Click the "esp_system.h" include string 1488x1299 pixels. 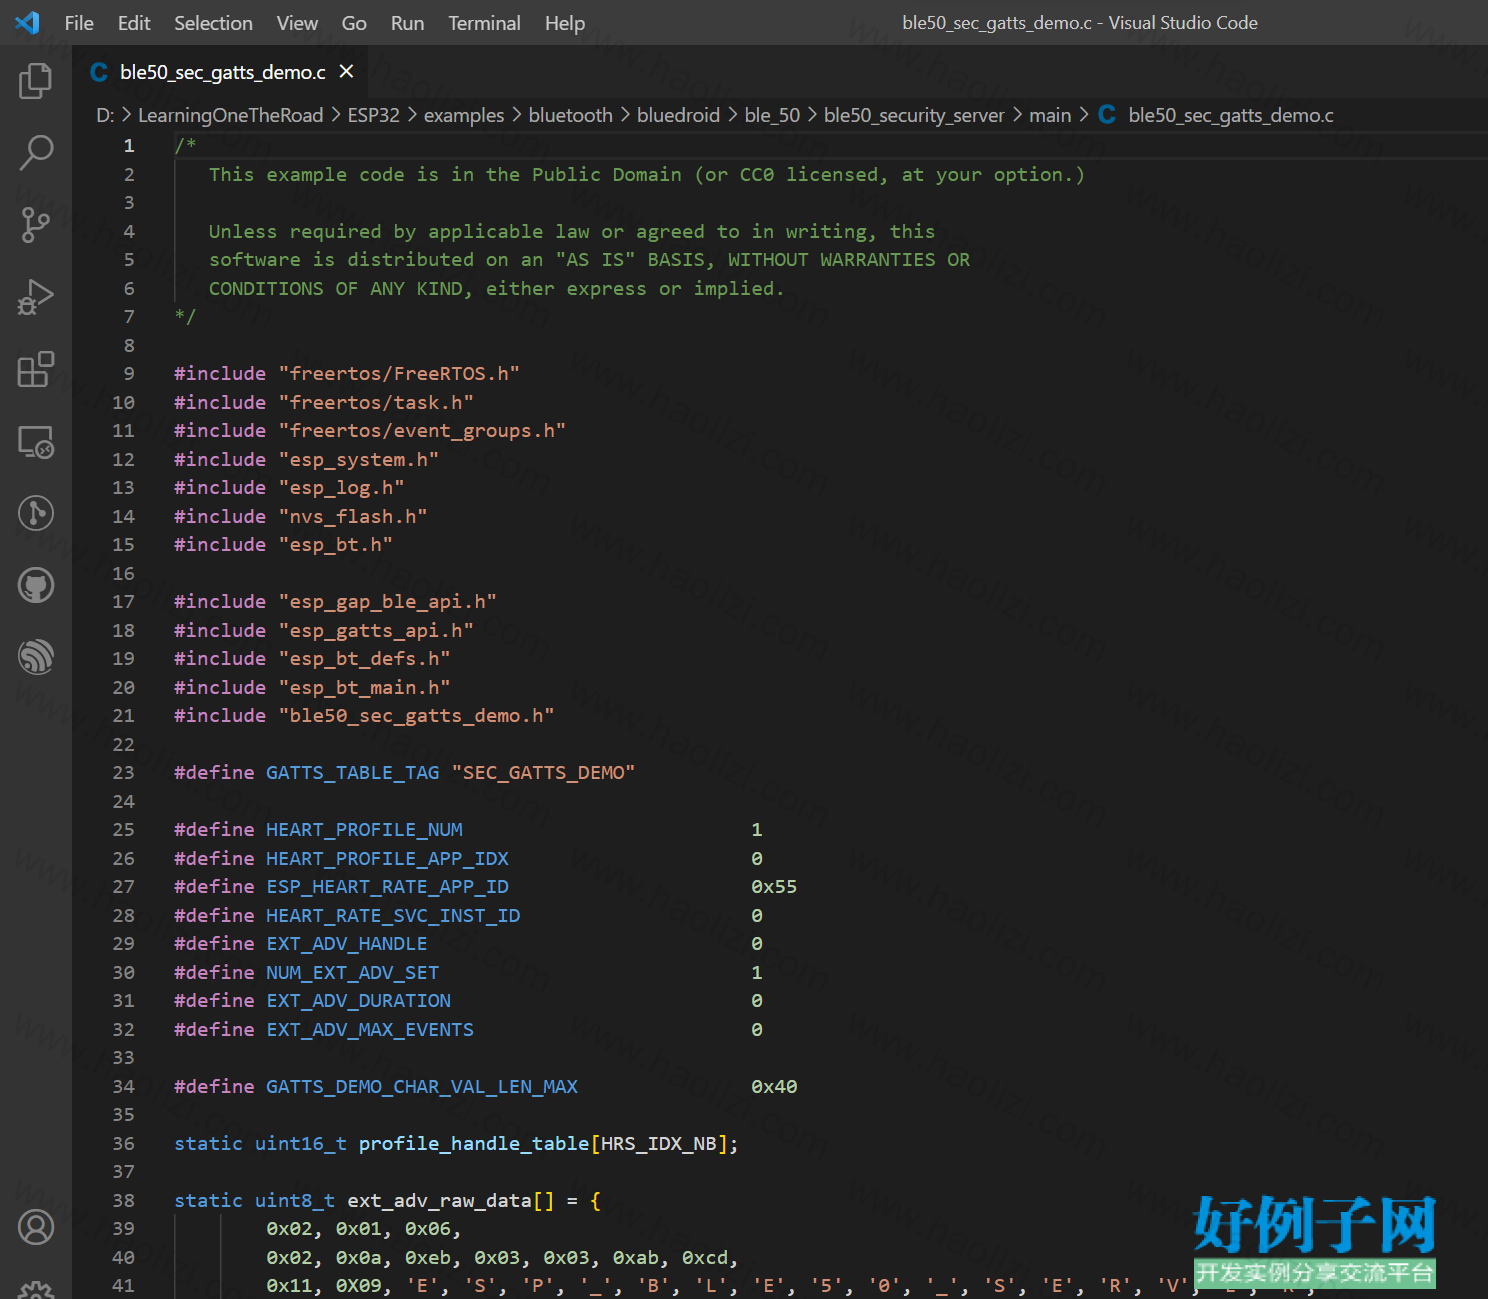[x=358, y=459]
